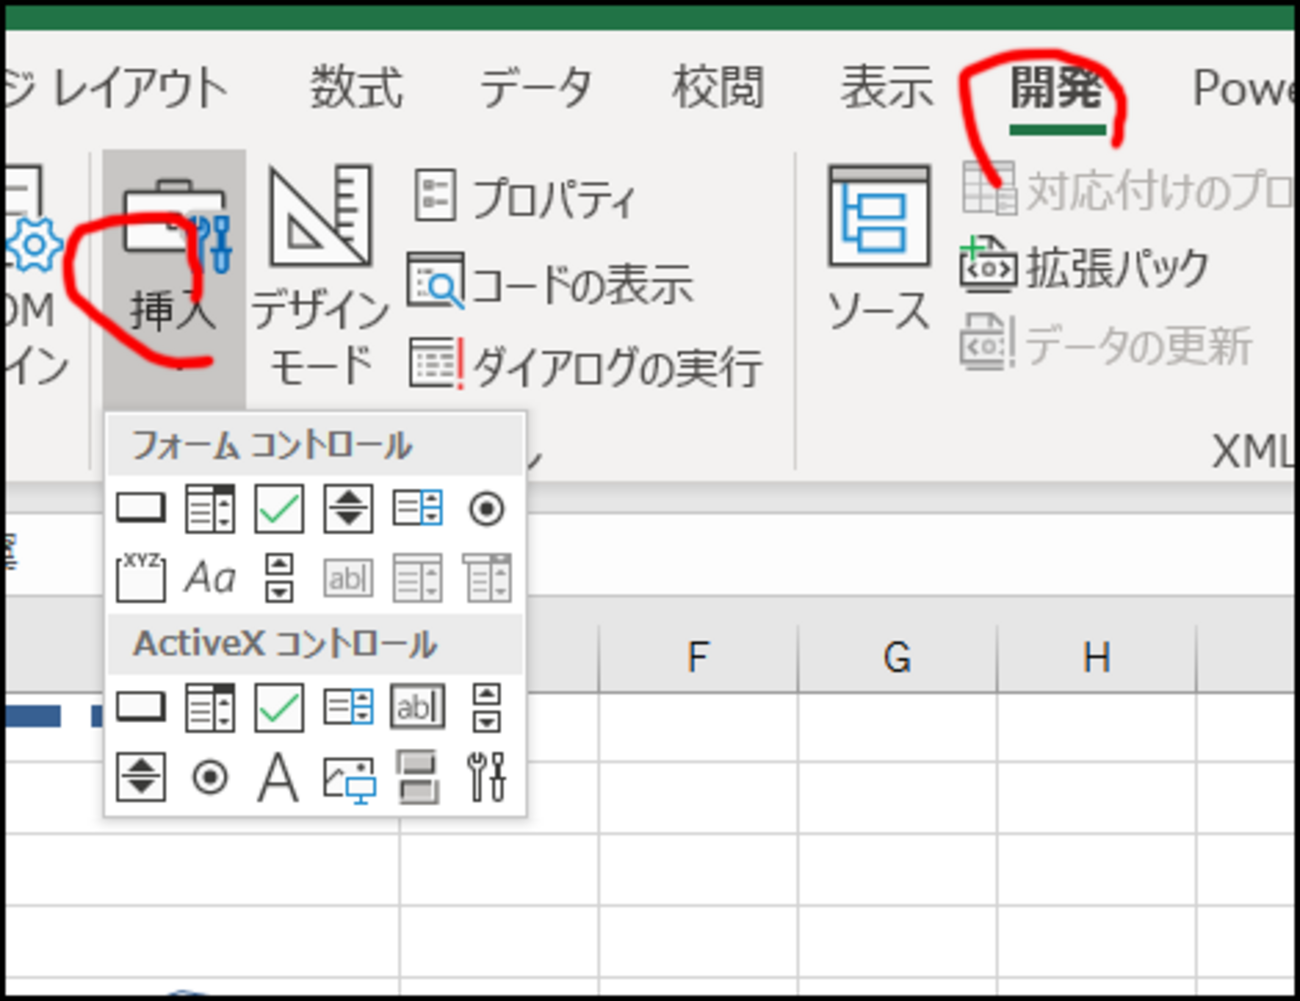Insert a Form Control label (Aa icon)

pyautogui.click(x=210, y=577)
